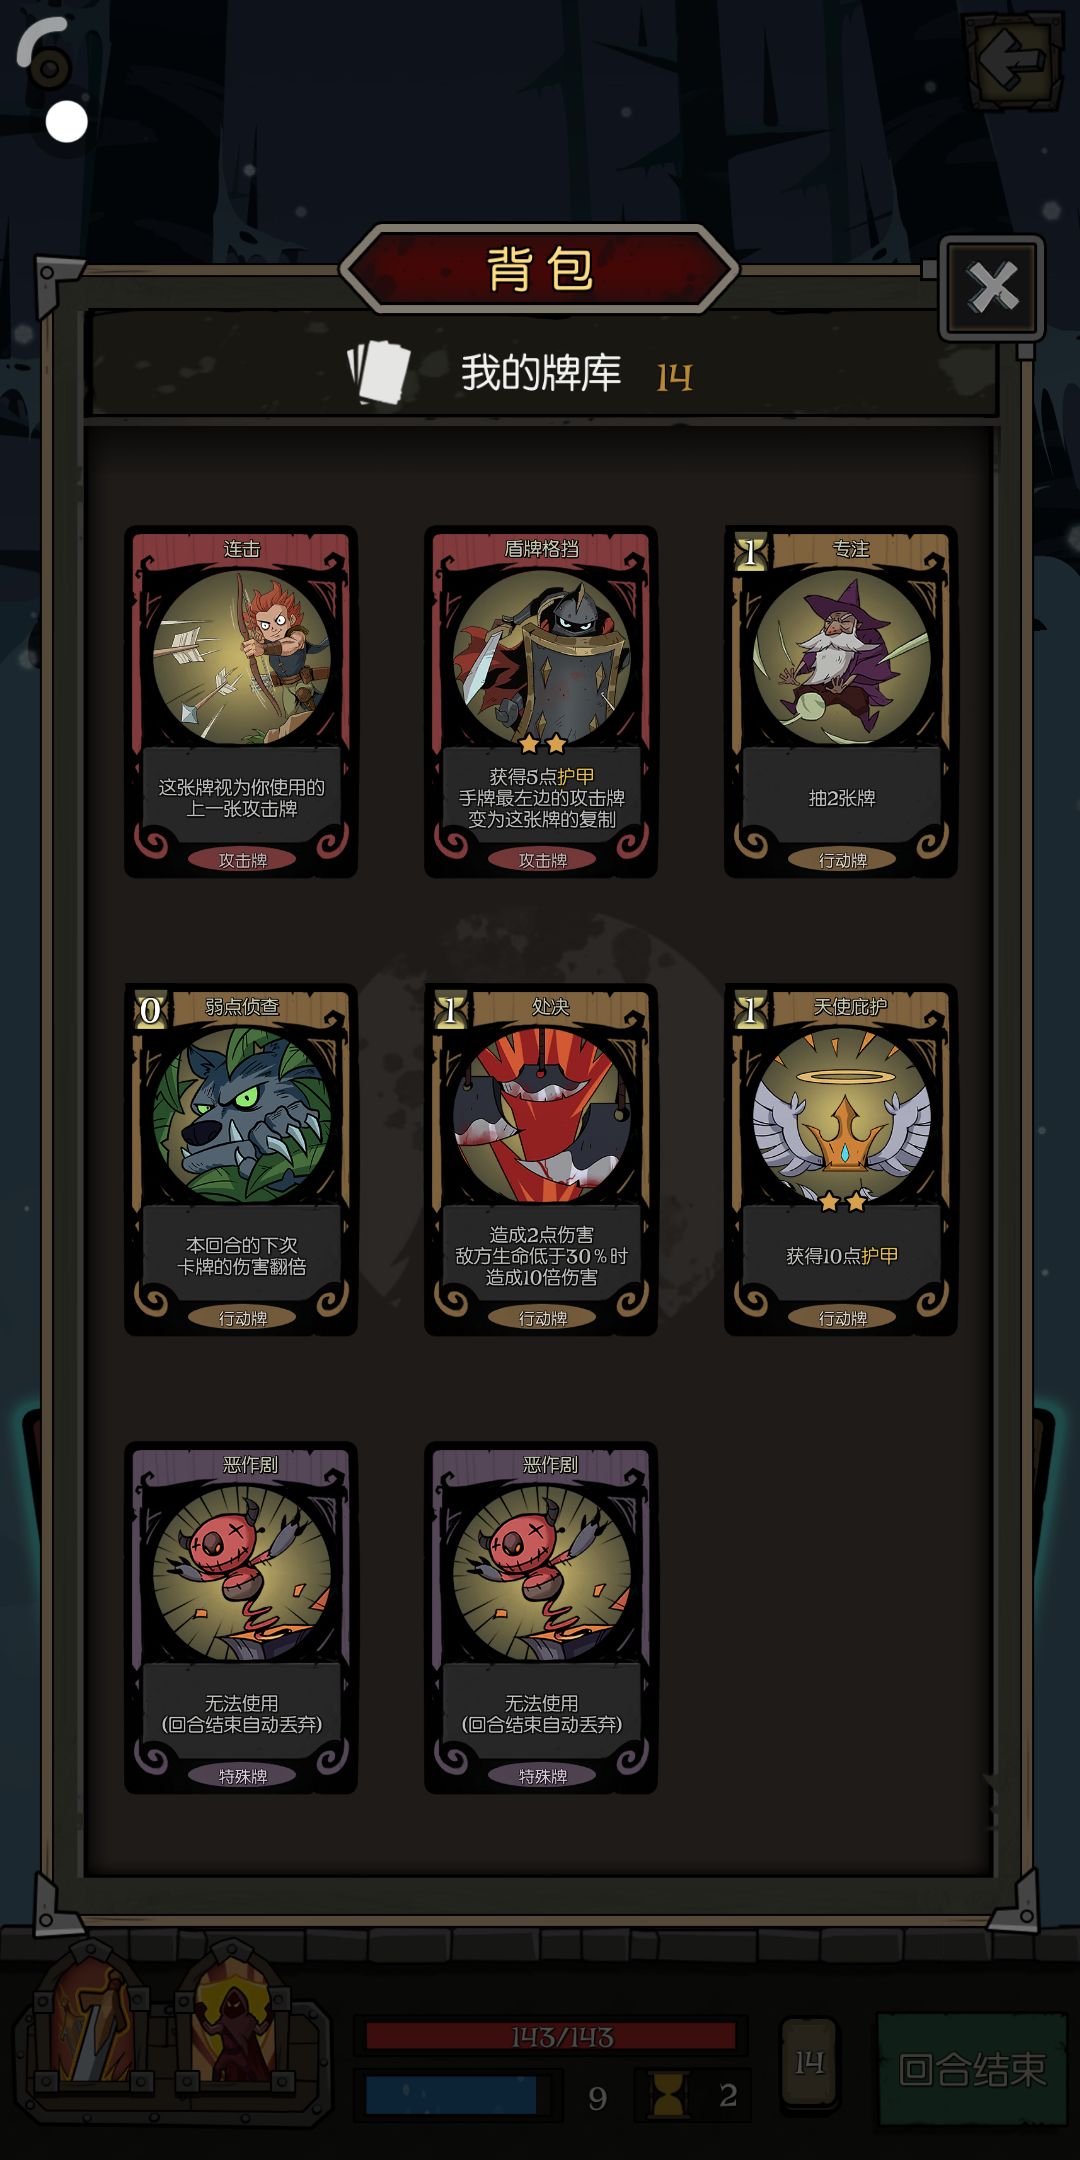Click the red health bar 143/143
The height and width of the screenshot is (2160, 1080).
[x=552, y=2037]
